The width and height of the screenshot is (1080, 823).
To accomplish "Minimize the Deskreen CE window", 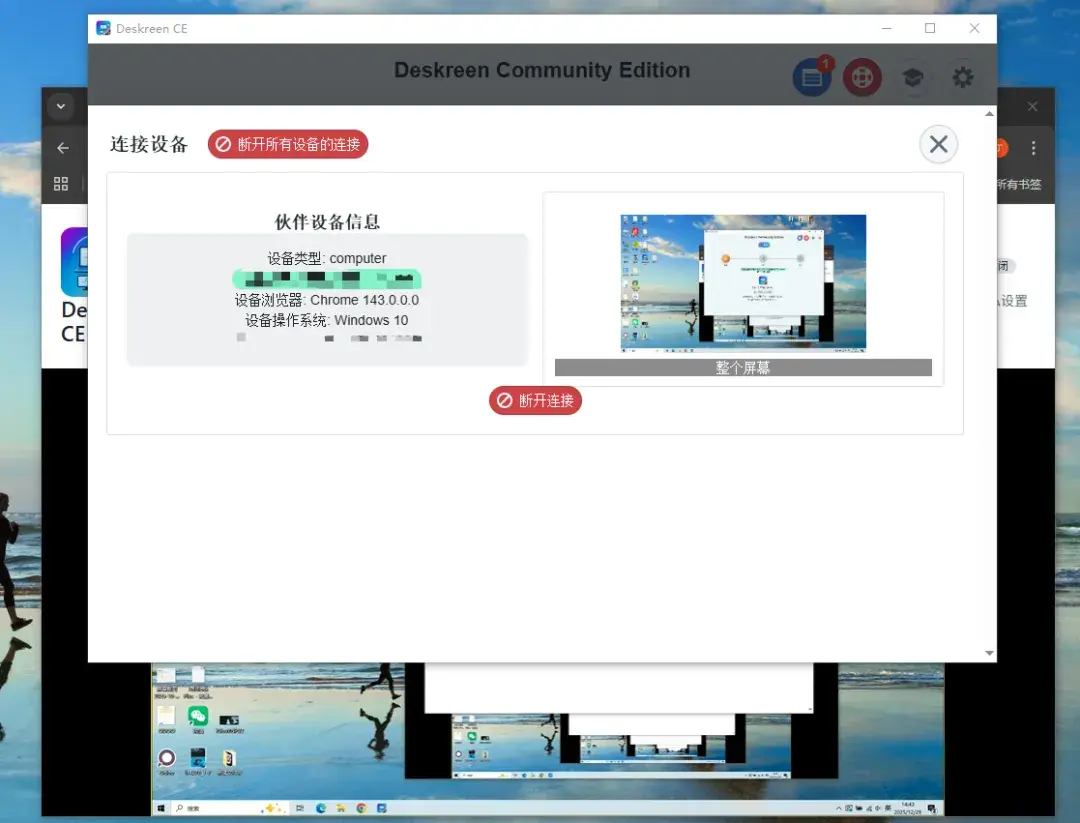I will [x=886, y=28].
